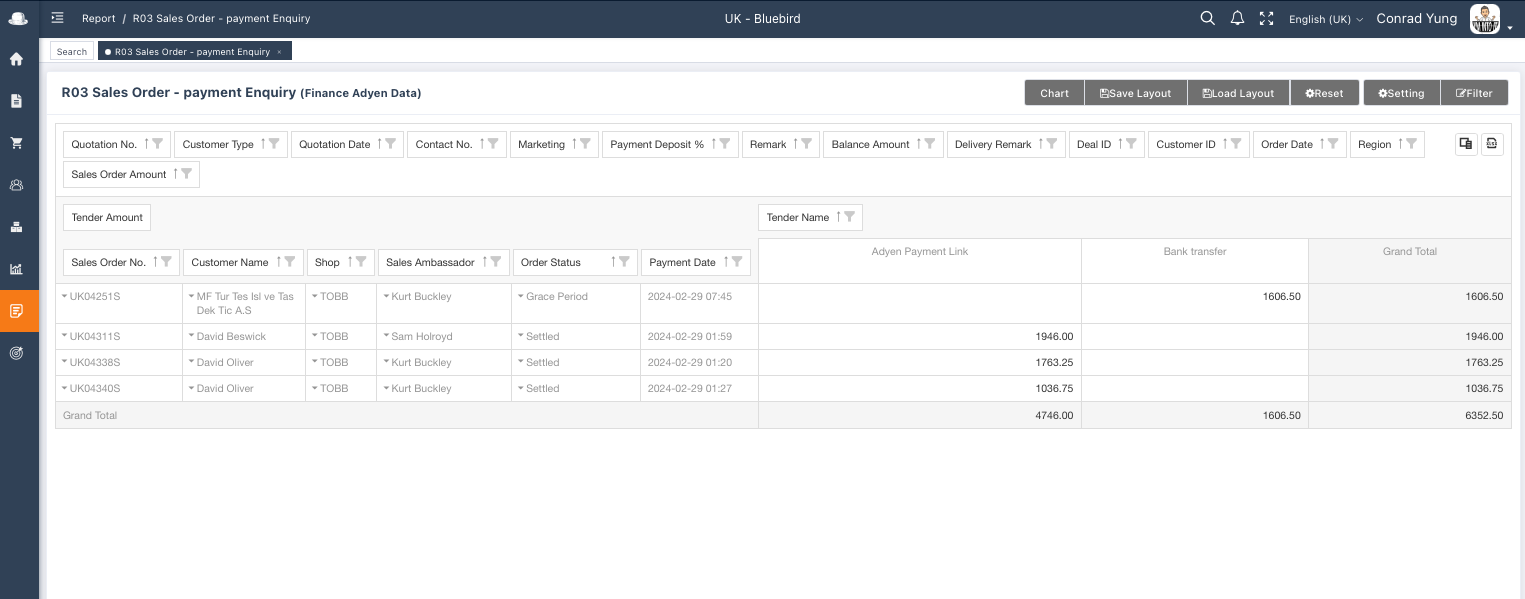
Task: Click the search magnifier in the top bar
Action: tap(1207, 18)
